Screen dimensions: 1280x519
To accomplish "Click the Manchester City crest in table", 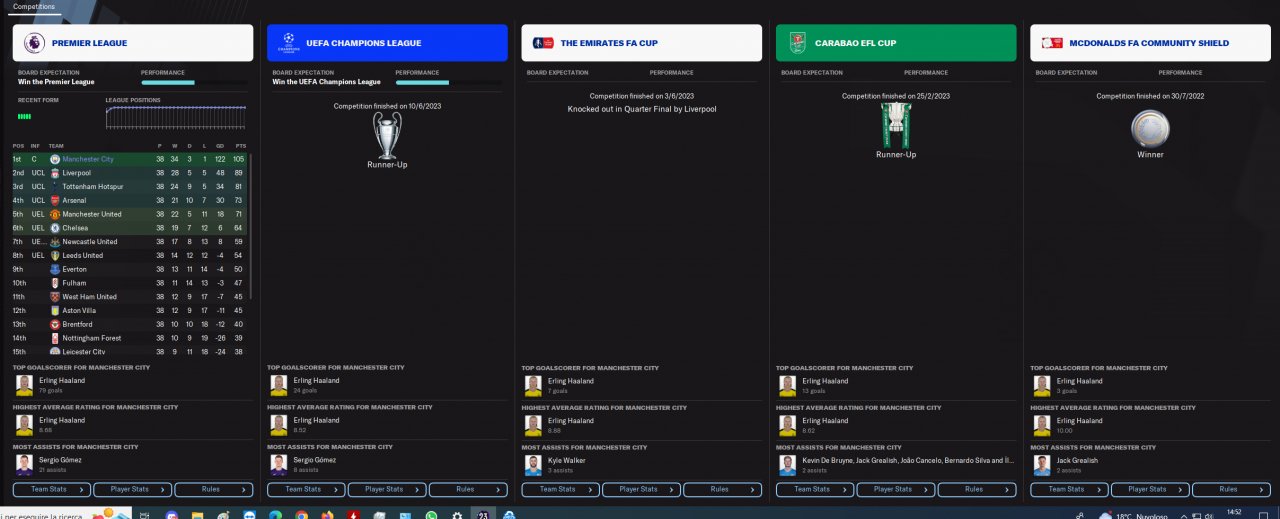I will pos(55,159).
